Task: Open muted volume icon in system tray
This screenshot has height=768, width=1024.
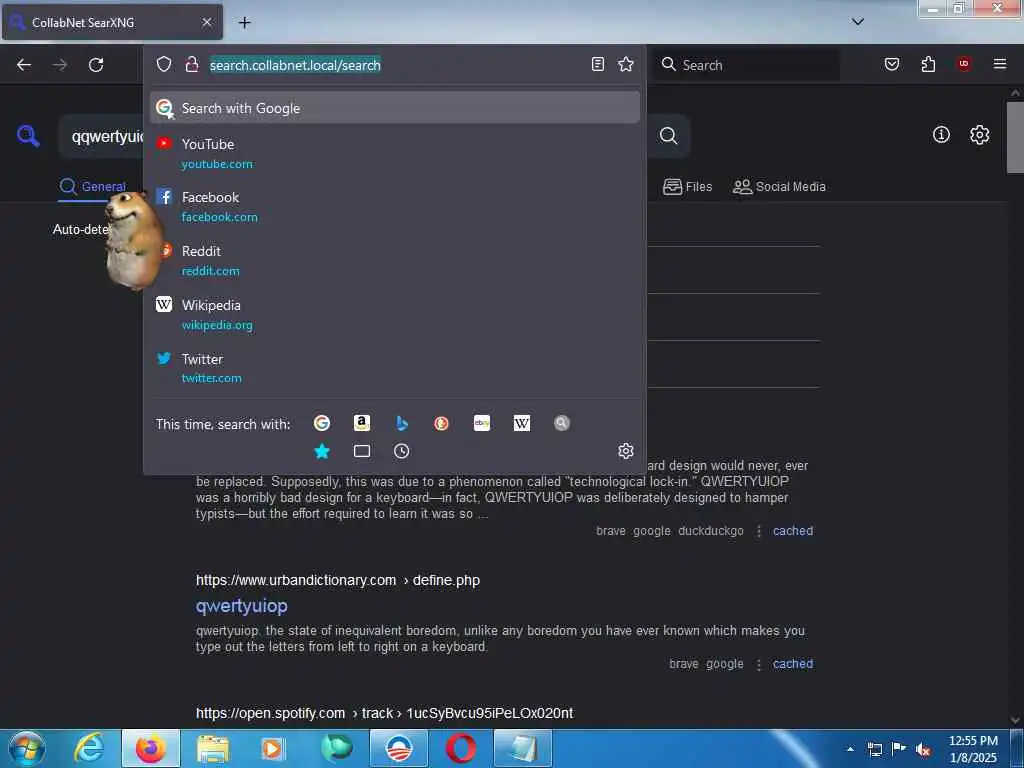Action: 922,750
